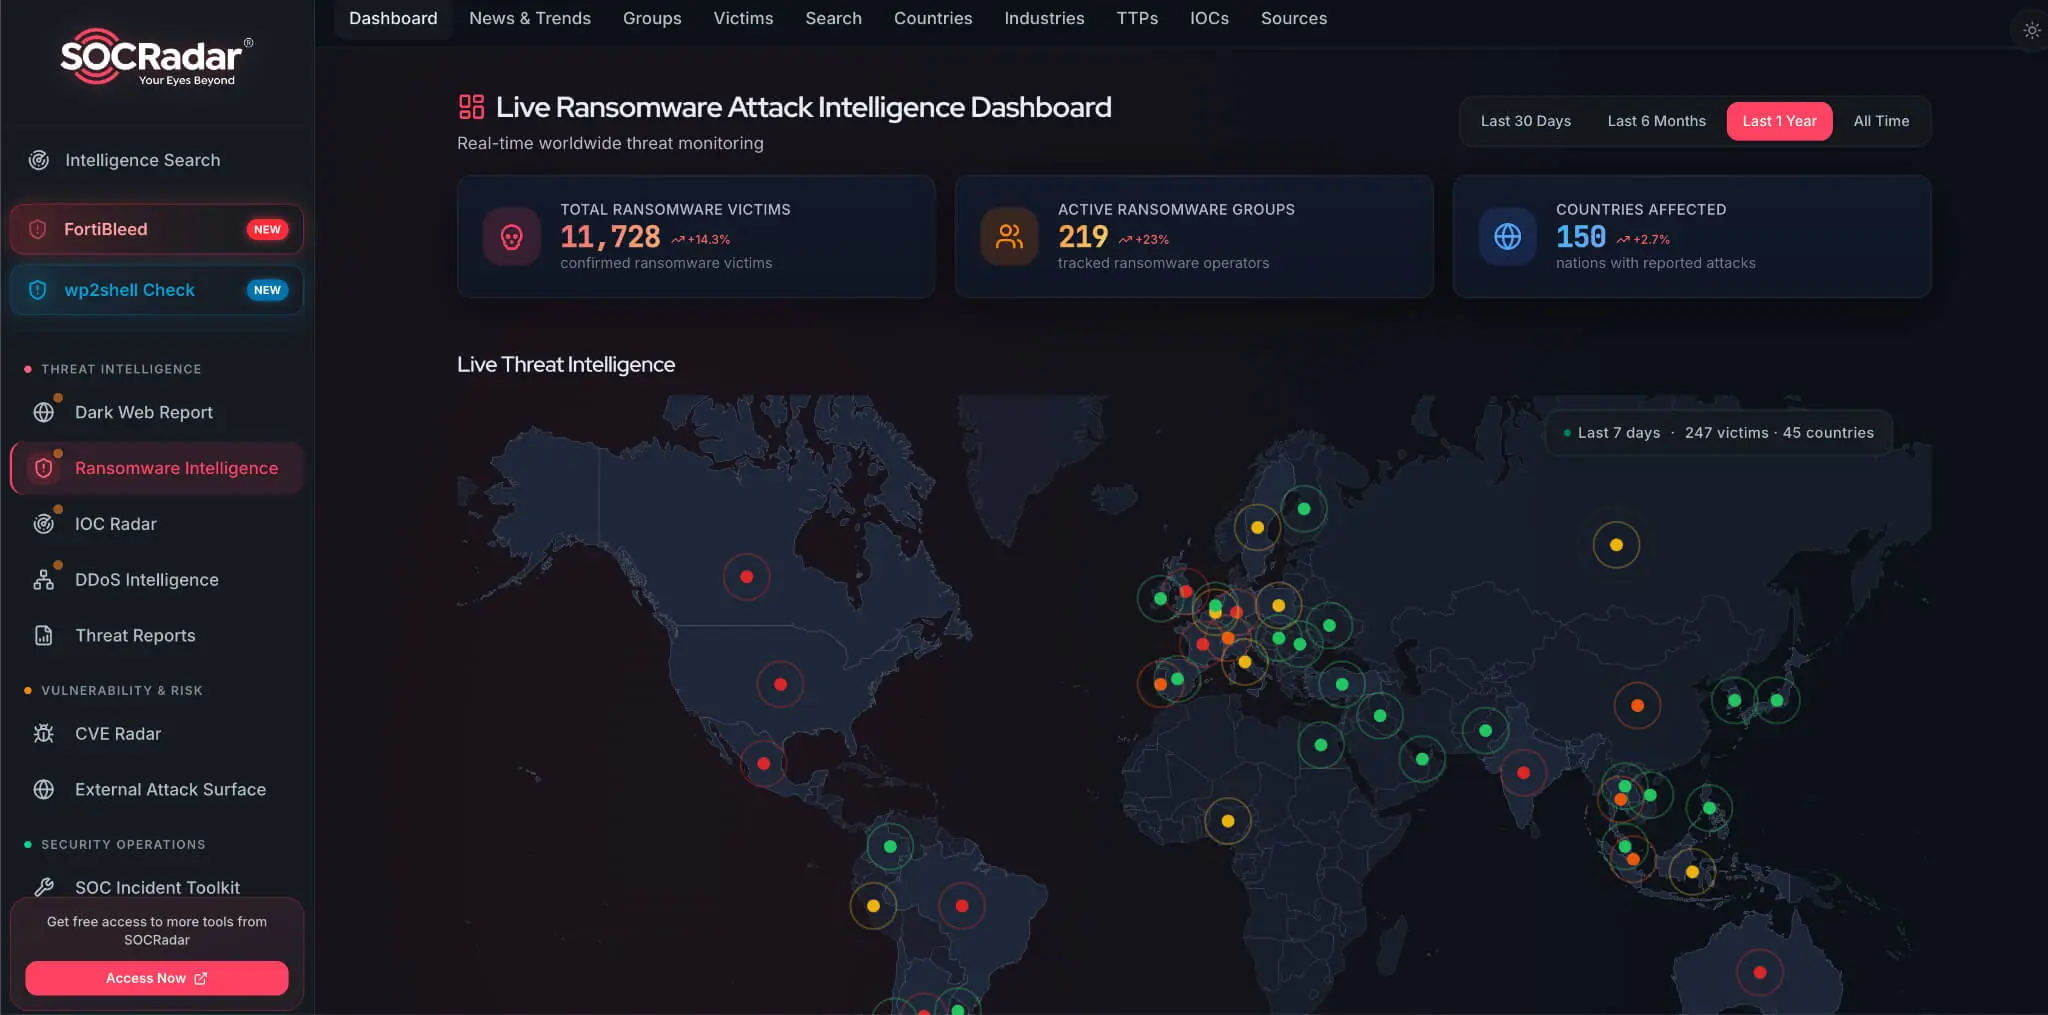Click the skull icon in Total Ransomware Victims card

pos(512,237)
